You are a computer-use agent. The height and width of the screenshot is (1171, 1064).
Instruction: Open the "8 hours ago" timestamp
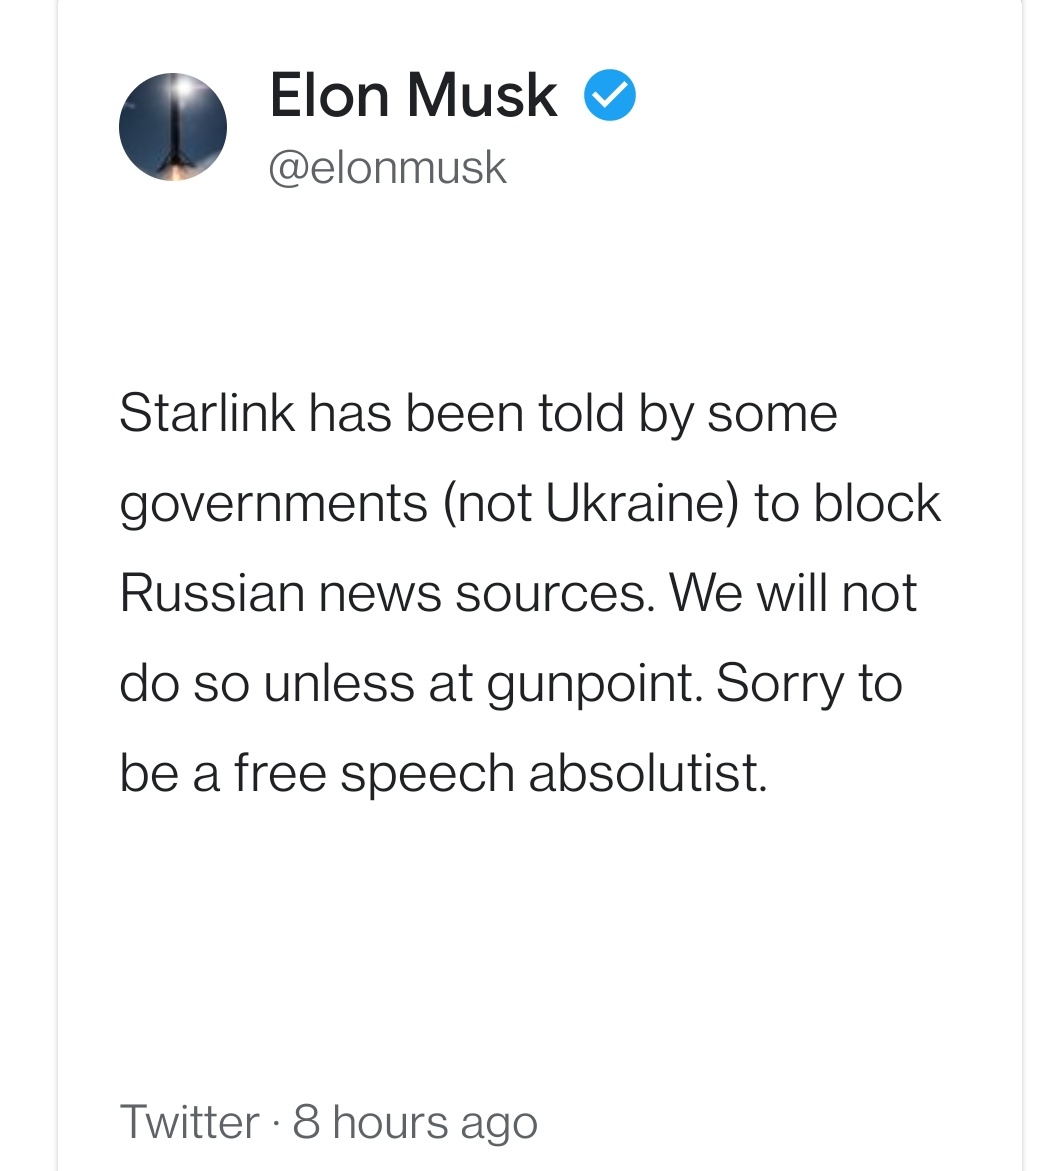pos(414,1122)
